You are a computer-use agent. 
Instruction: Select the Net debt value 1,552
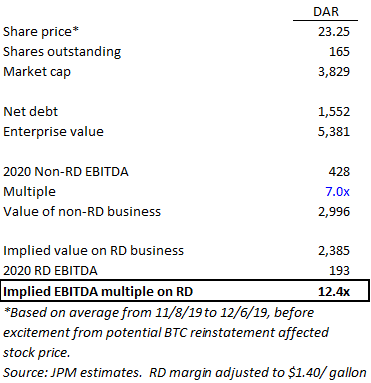pyautogui.click(x=334, y=112)
